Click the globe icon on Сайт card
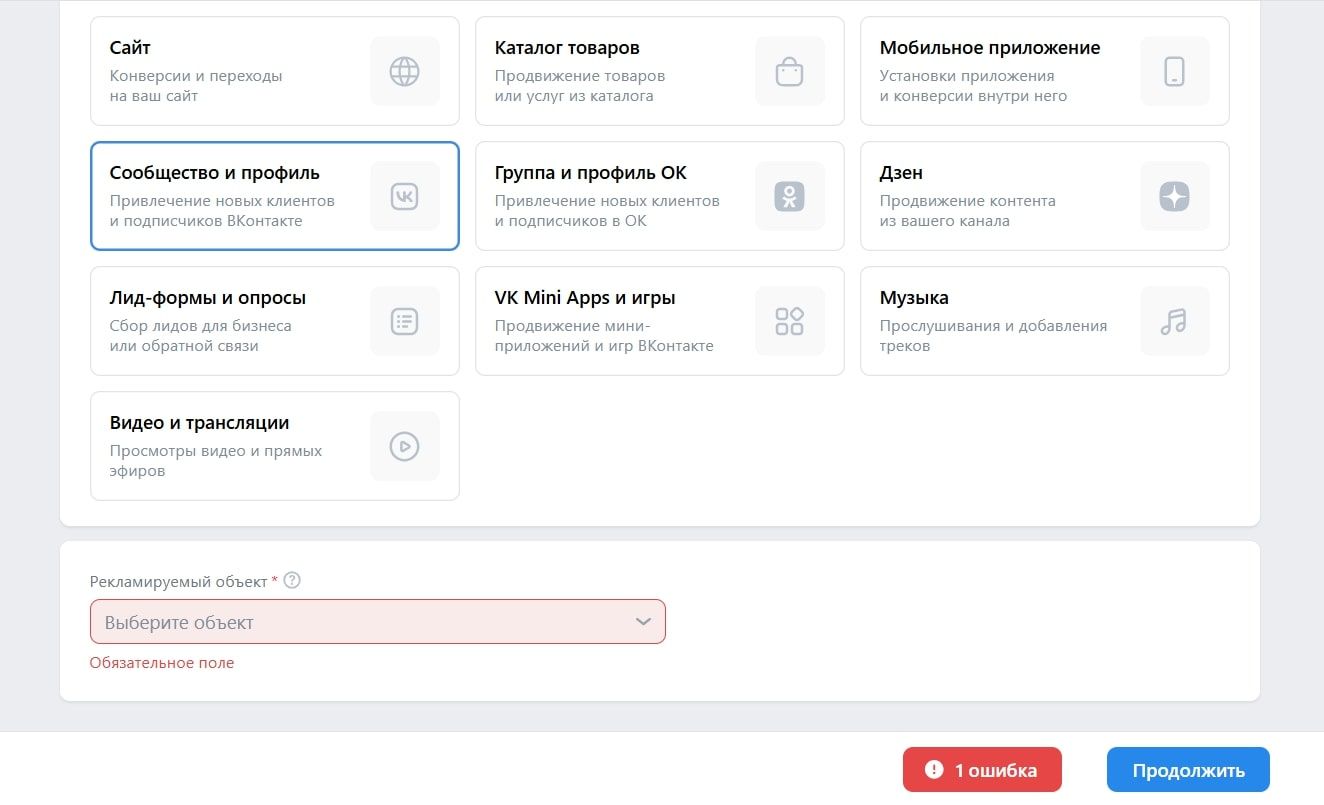 point(404,71)
